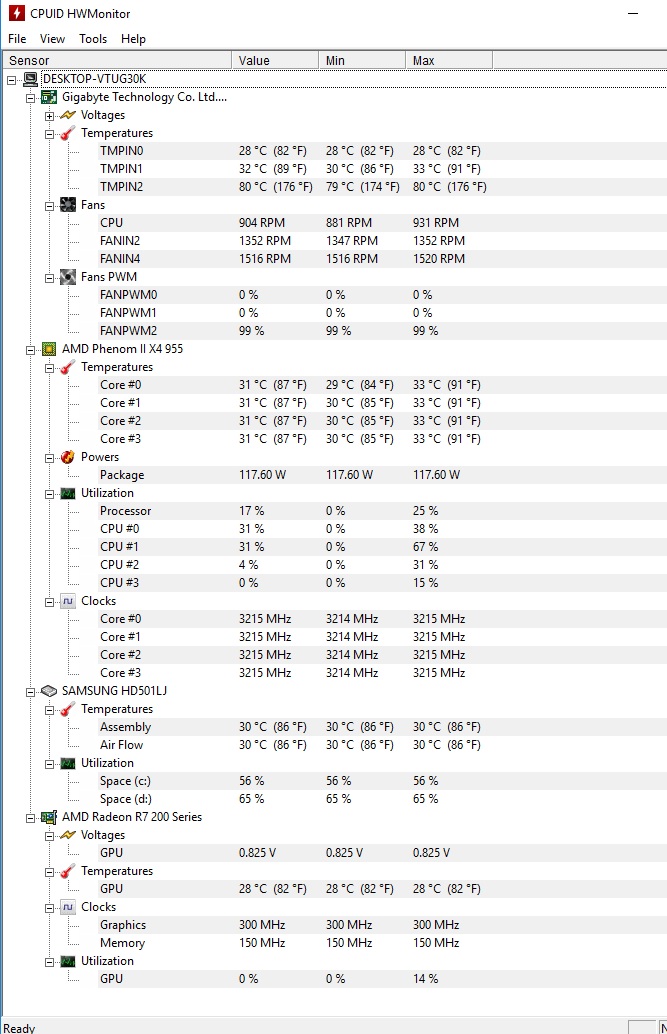Collapse the SAMSUNG HD501LJ tree node
Screen dimensions: 667x1034
pyautogui.click(x=30, y=691)
